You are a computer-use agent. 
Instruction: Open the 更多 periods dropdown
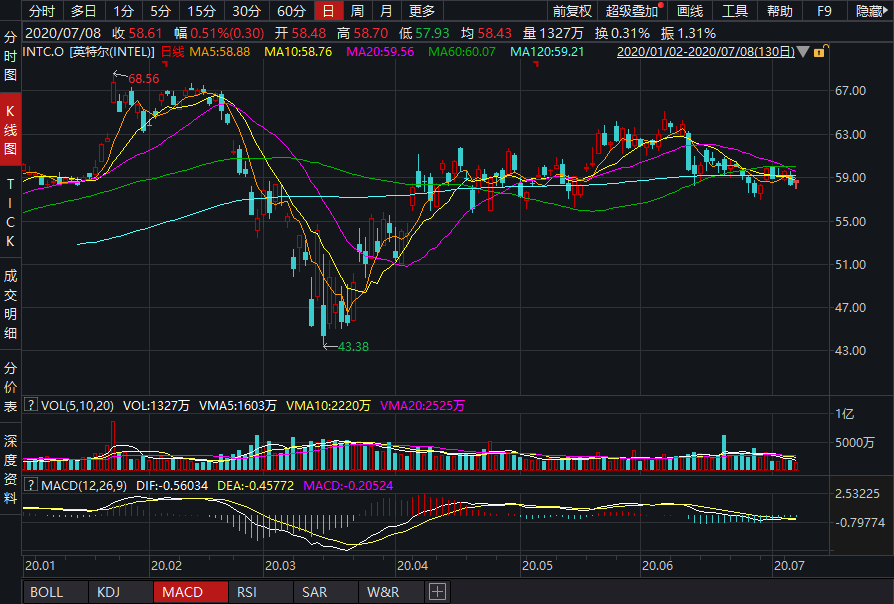click(x=423, y=11)
